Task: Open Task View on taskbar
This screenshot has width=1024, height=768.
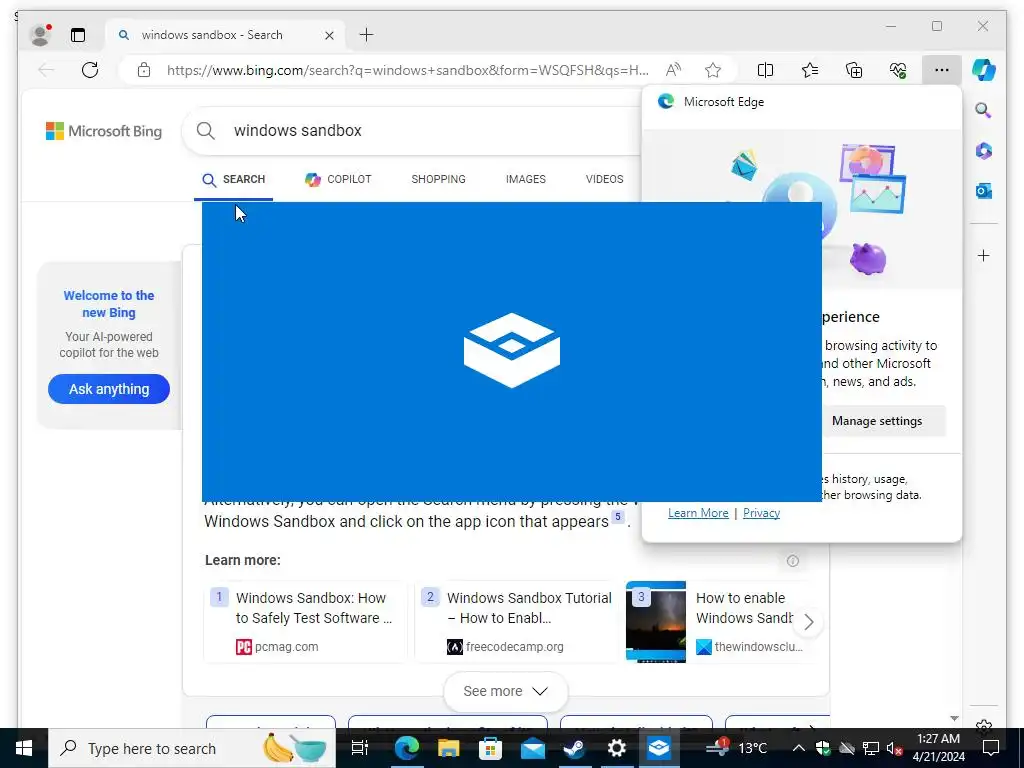Action: tap(360, 748)
